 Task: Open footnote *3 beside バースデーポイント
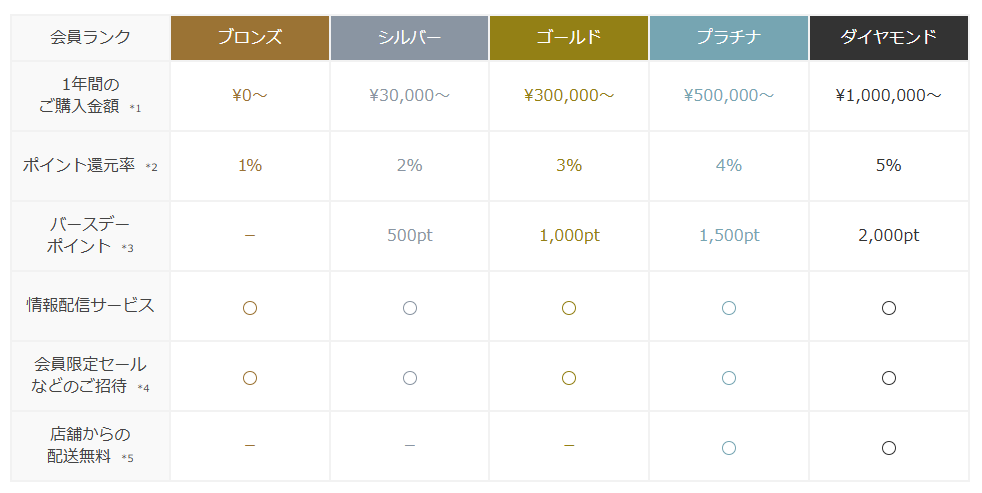pos(127,248)
